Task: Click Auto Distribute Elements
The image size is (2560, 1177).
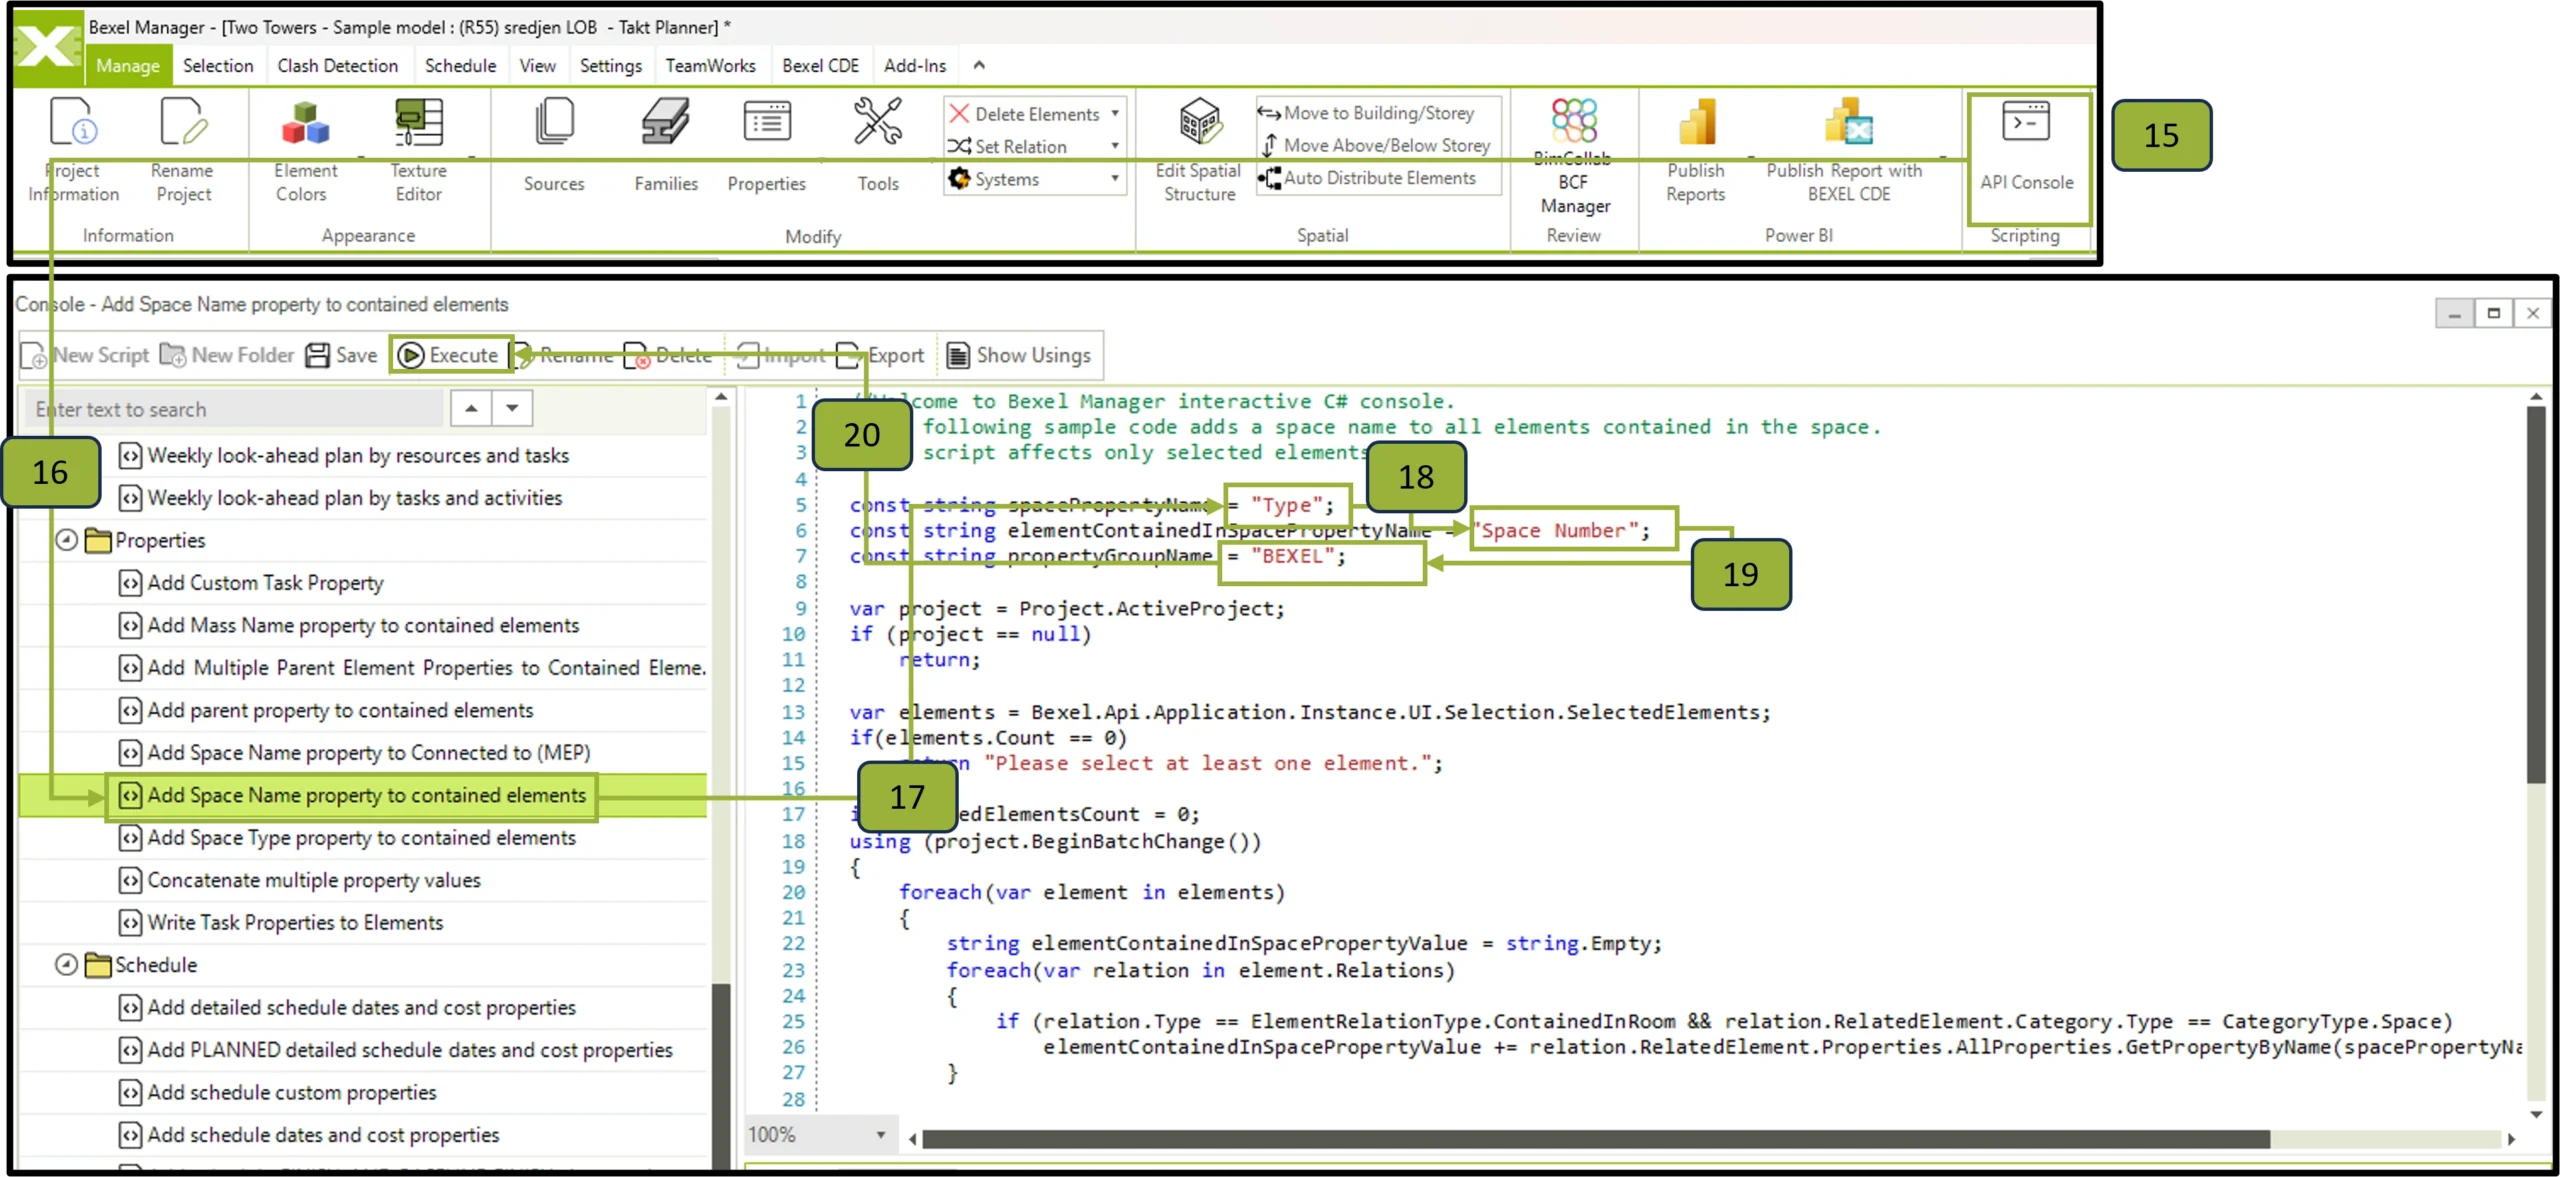Action: point(1367,178)
